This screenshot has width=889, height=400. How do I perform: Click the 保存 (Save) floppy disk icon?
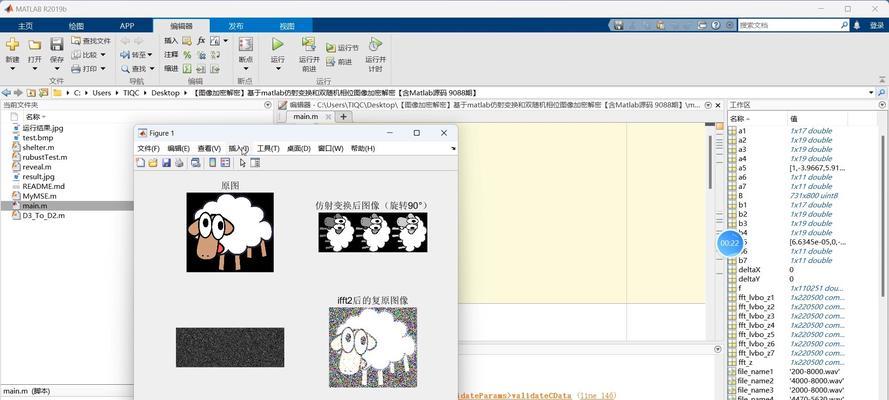coord(57,44)
